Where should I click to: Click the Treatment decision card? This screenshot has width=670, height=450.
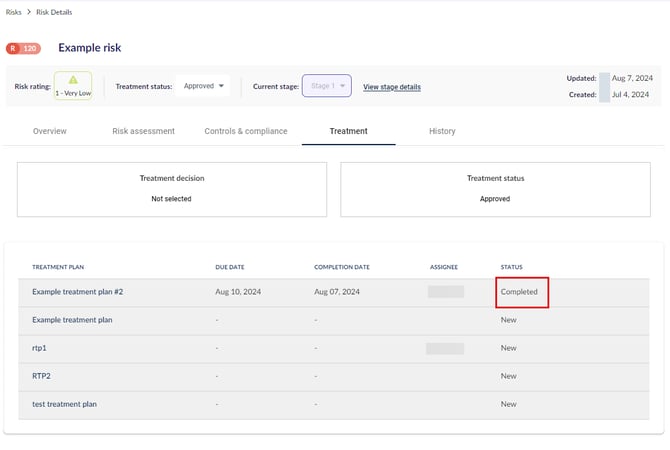[172, 188]
